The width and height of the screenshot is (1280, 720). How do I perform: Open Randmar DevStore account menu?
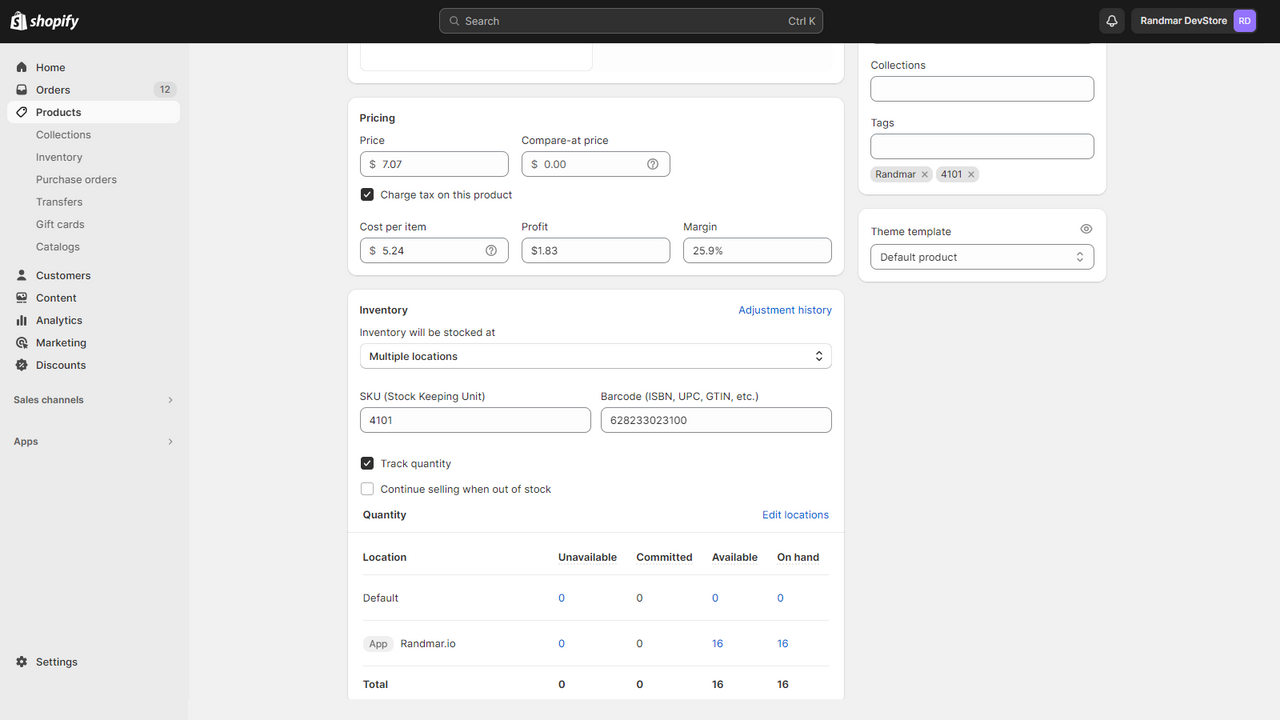tap(1195, 21)
